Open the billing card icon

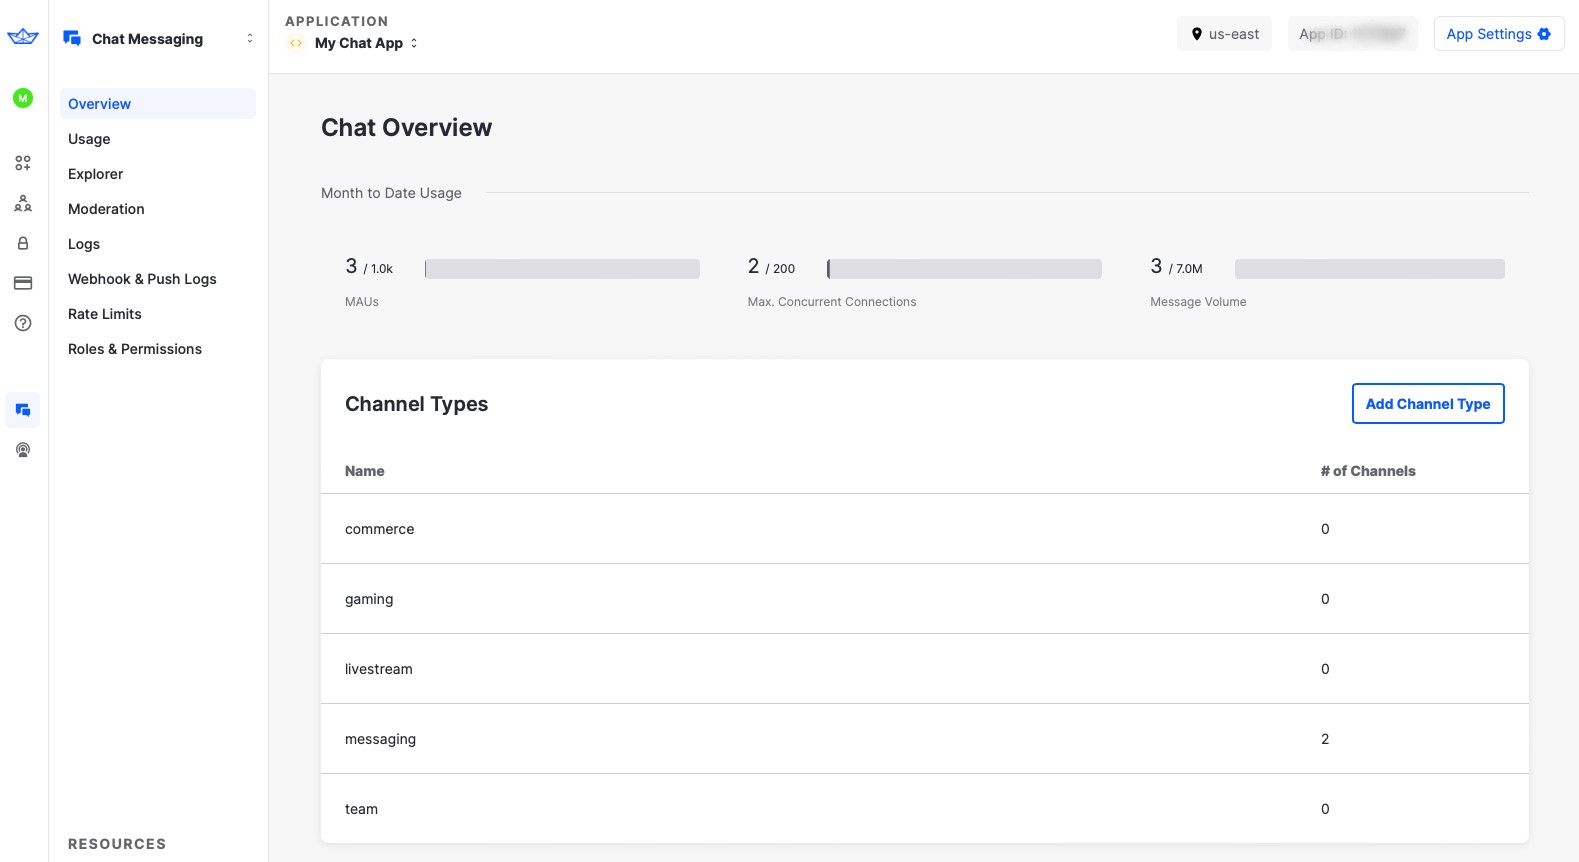click(x=23, y=283)
